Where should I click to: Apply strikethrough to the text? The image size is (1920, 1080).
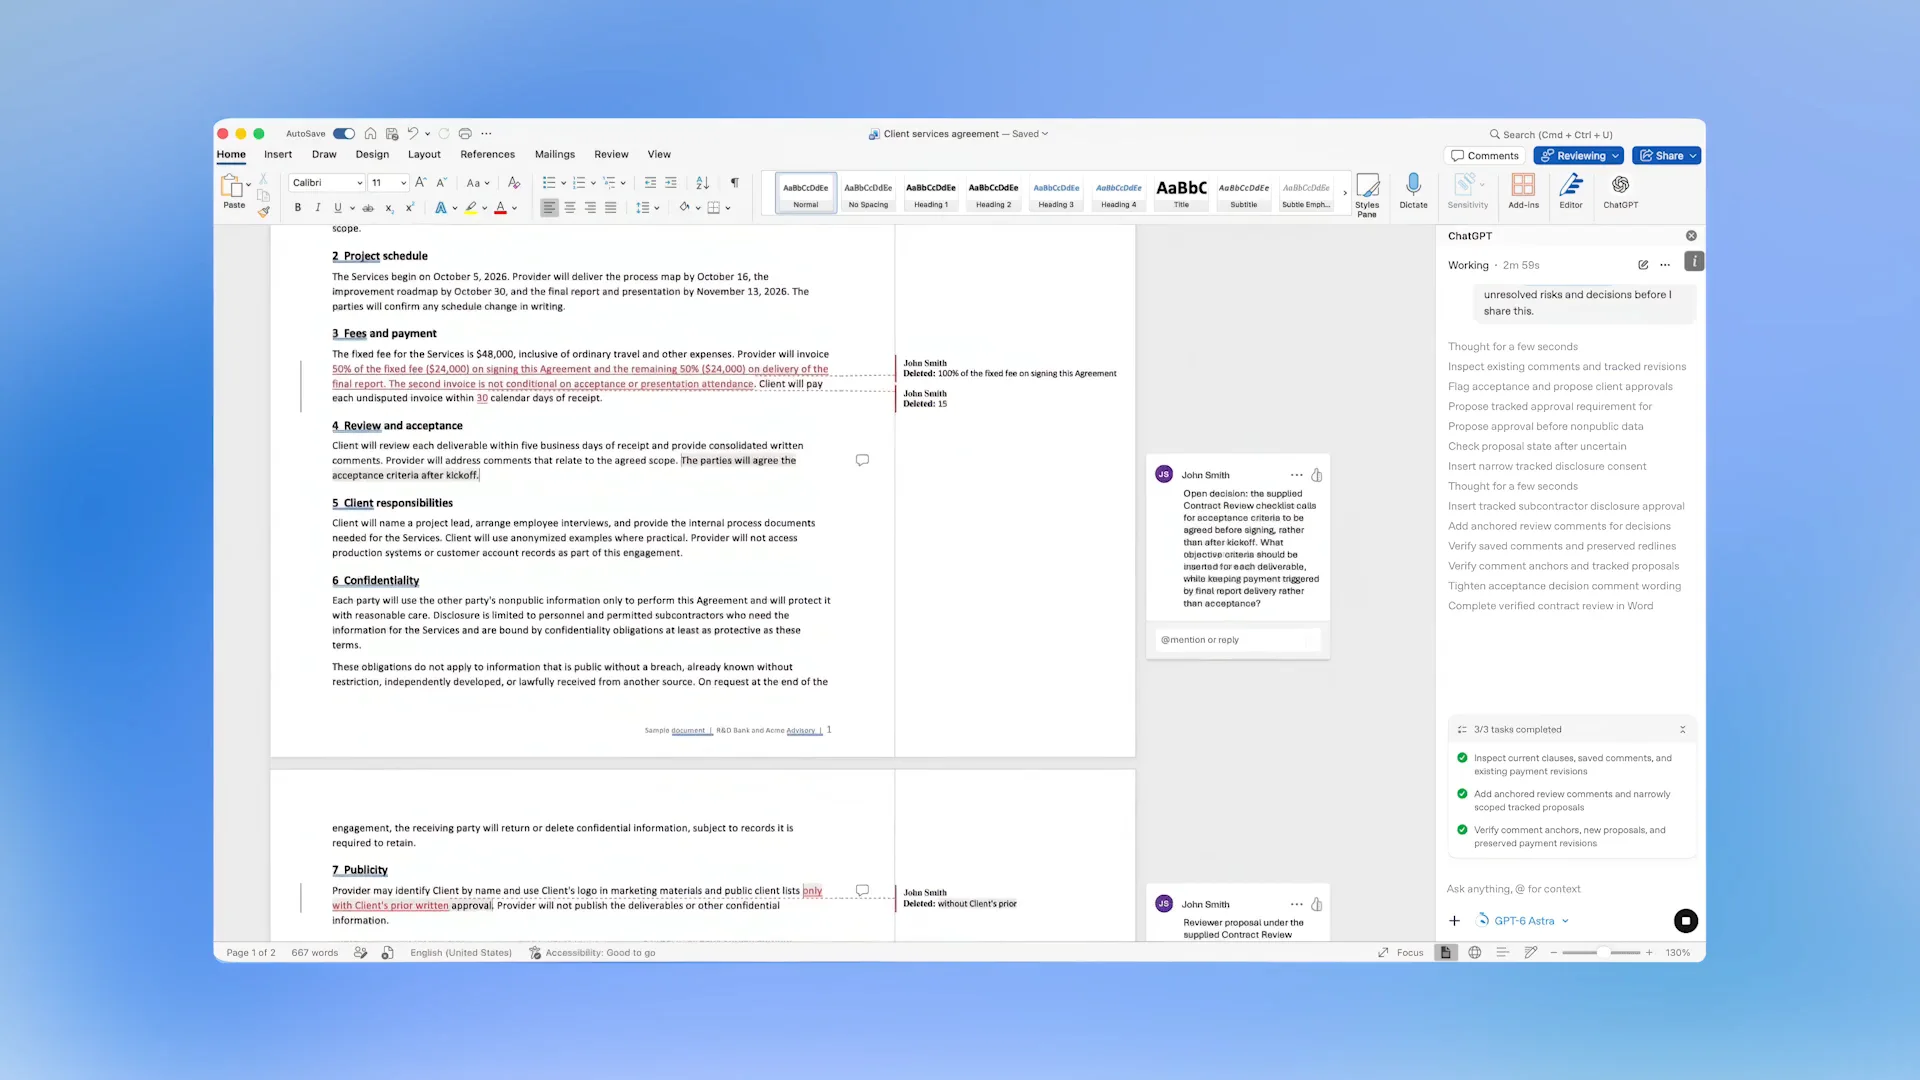[x=368, y=208]
